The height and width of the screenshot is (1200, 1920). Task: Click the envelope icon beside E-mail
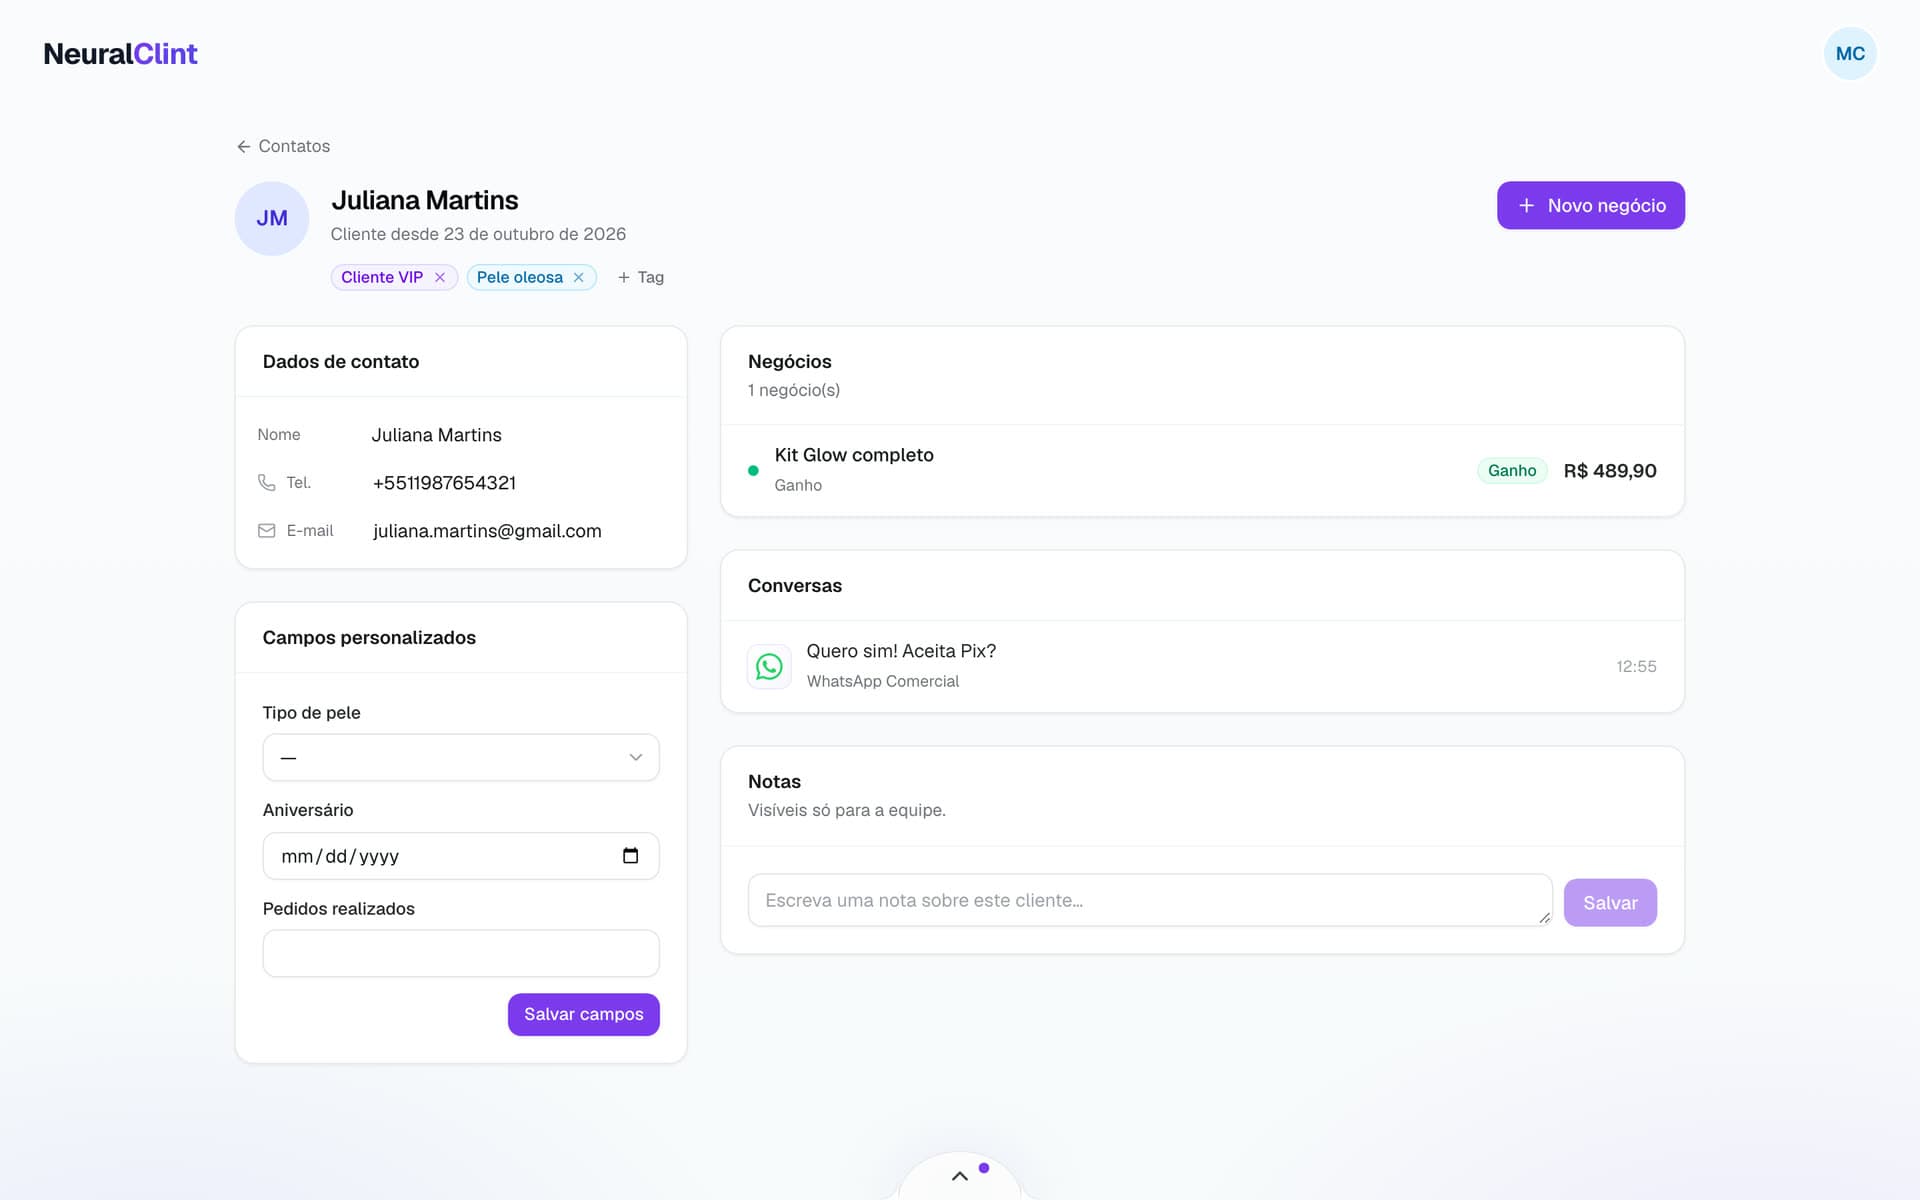[x=266, y=530]
